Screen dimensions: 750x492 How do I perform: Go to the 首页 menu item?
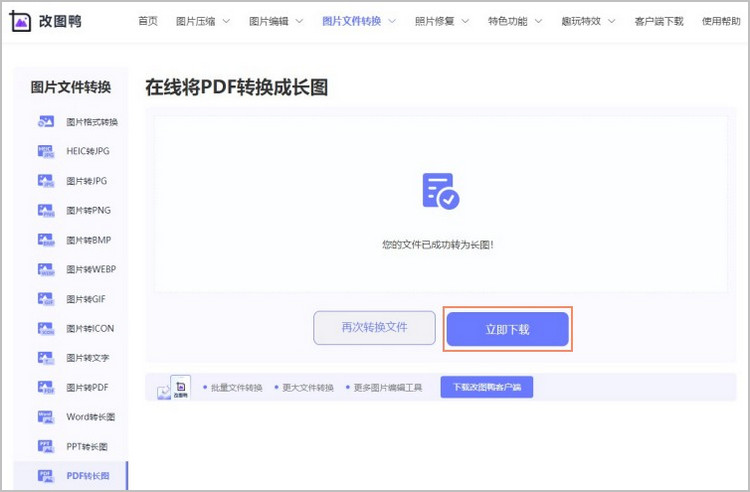(148, 21)
